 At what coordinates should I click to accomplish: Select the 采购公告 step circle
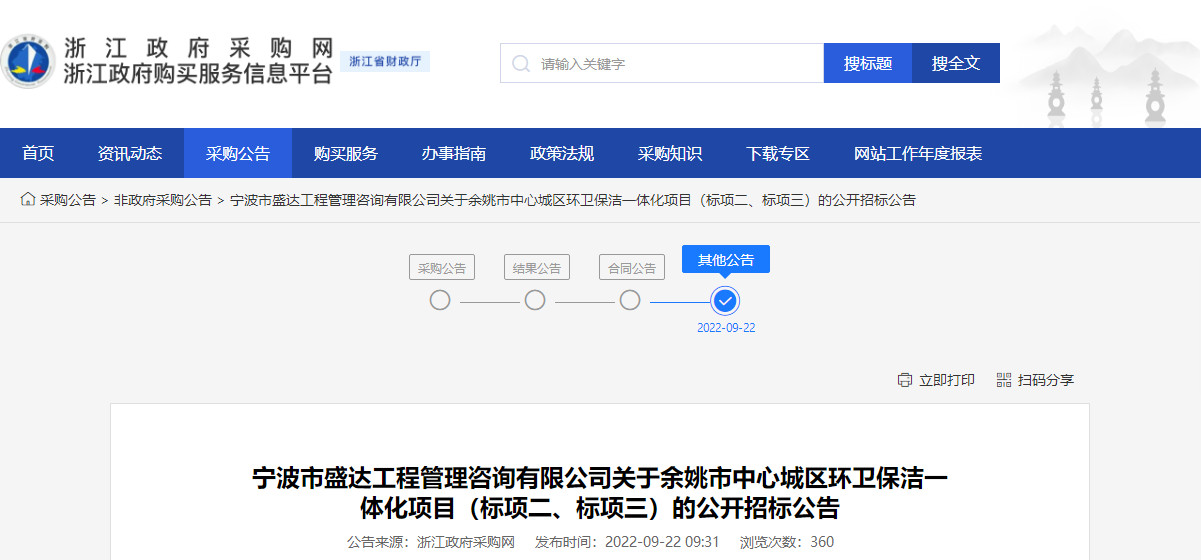[440, 300]
